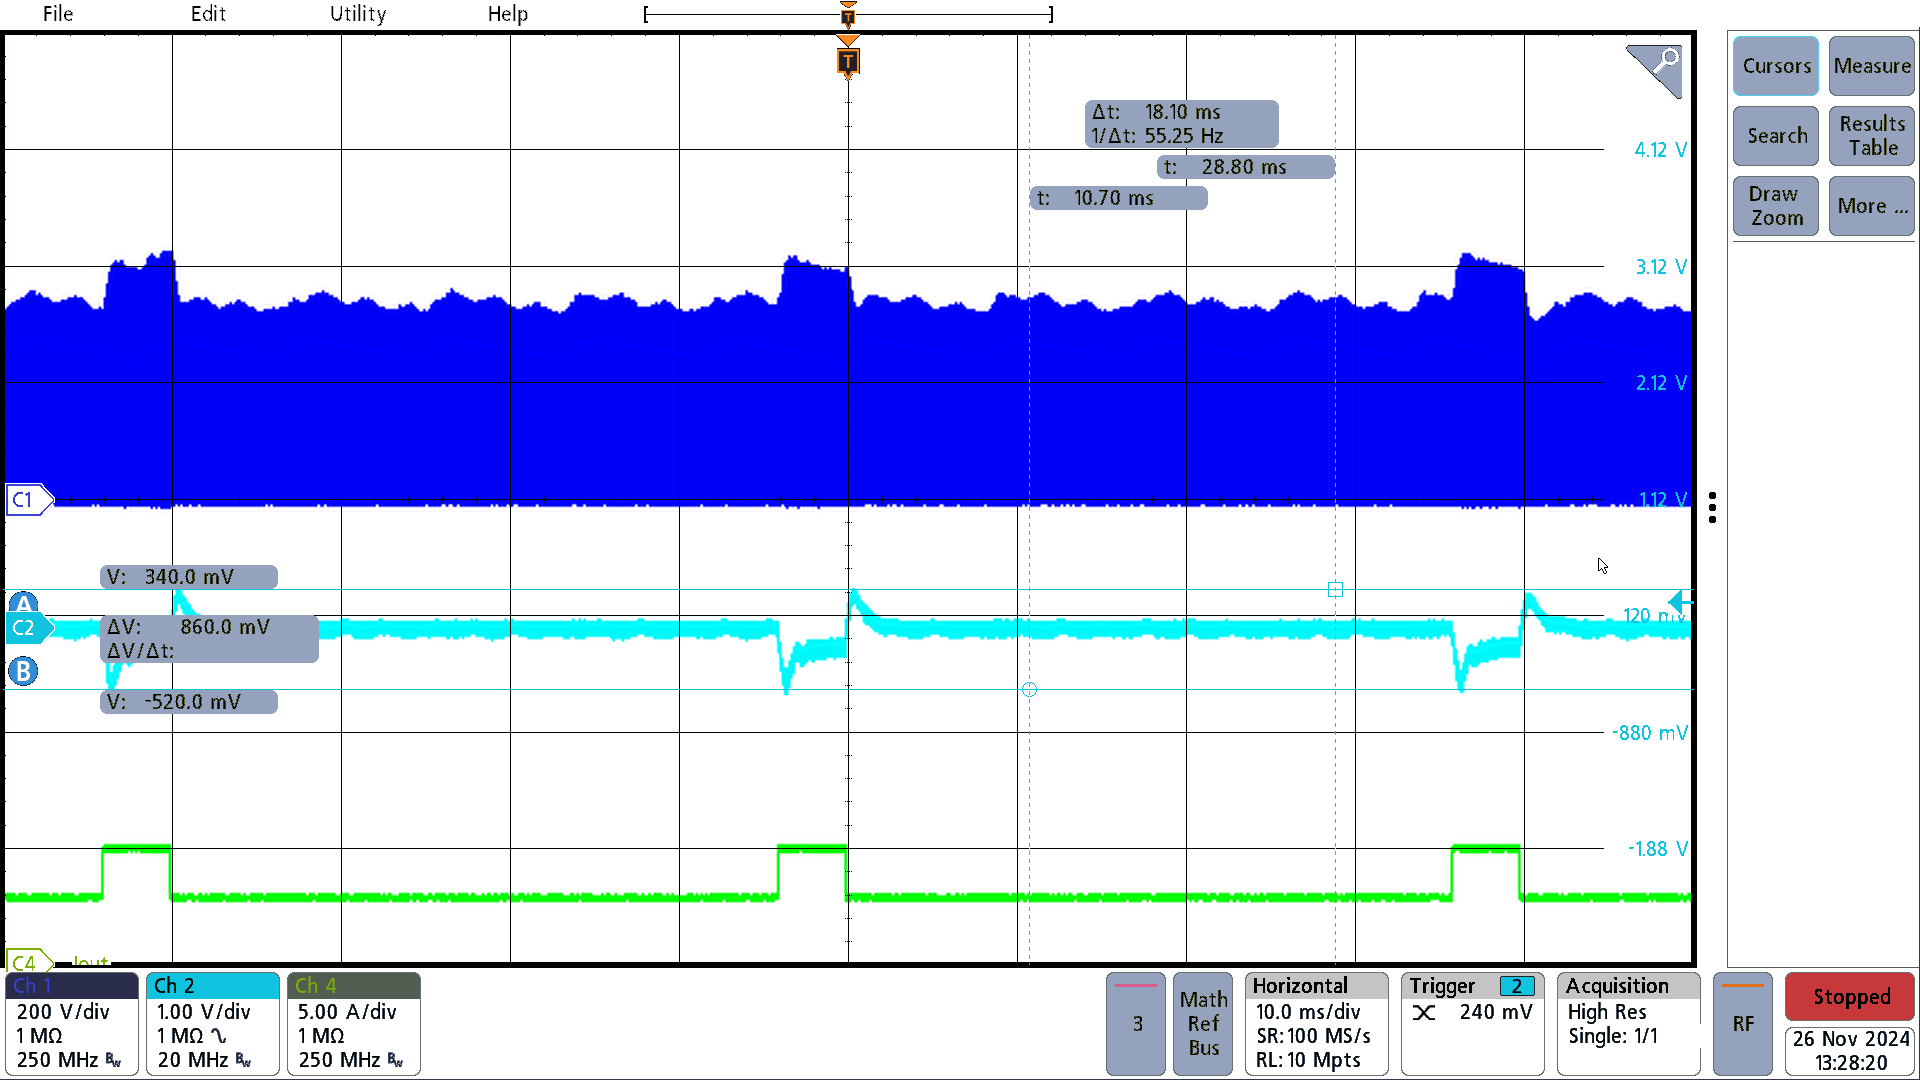1920x1080 pixels.
Task: Open Ch 4 settings badge
Action: [x=354, y=1024]
